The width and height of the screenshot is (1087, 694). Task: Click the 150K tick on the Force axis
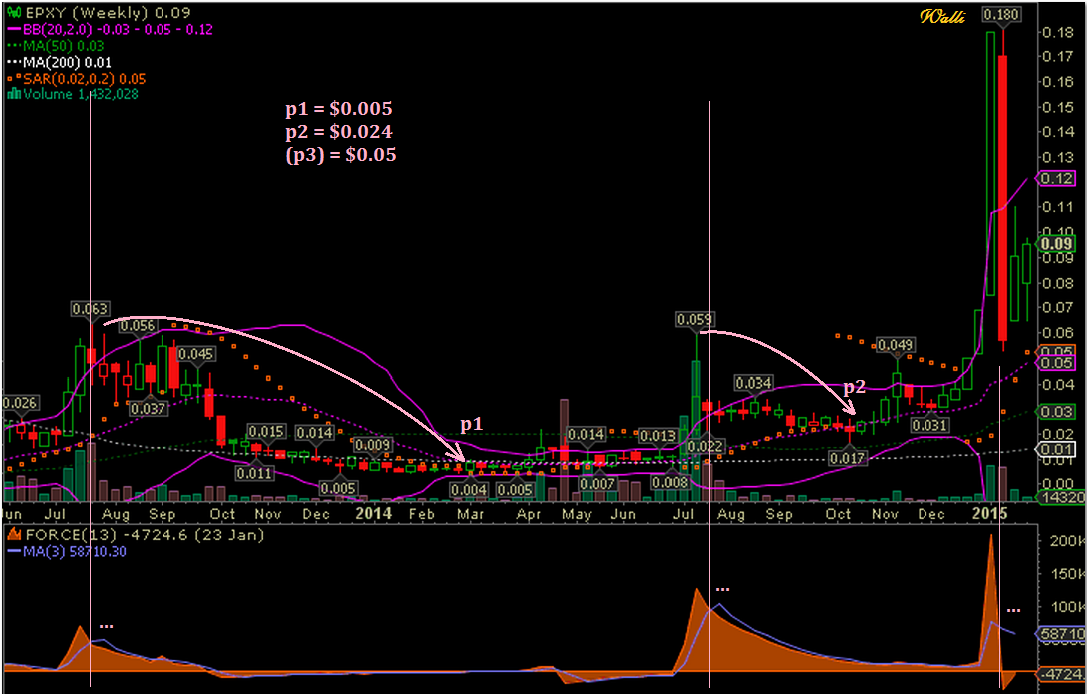(1068, 574)
